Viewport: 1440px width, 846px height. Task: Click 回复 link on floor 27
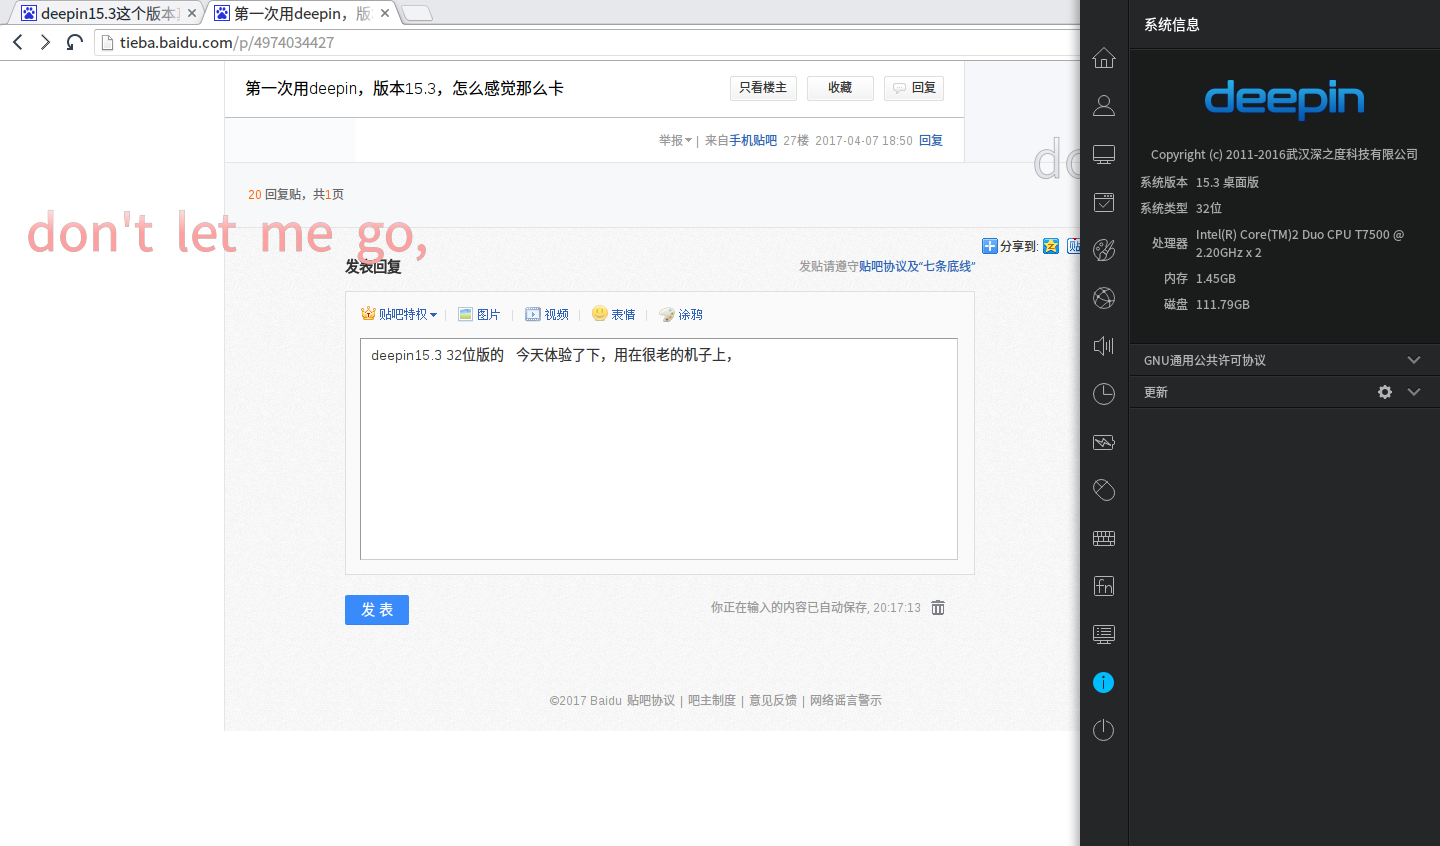(x=931, y=141)
